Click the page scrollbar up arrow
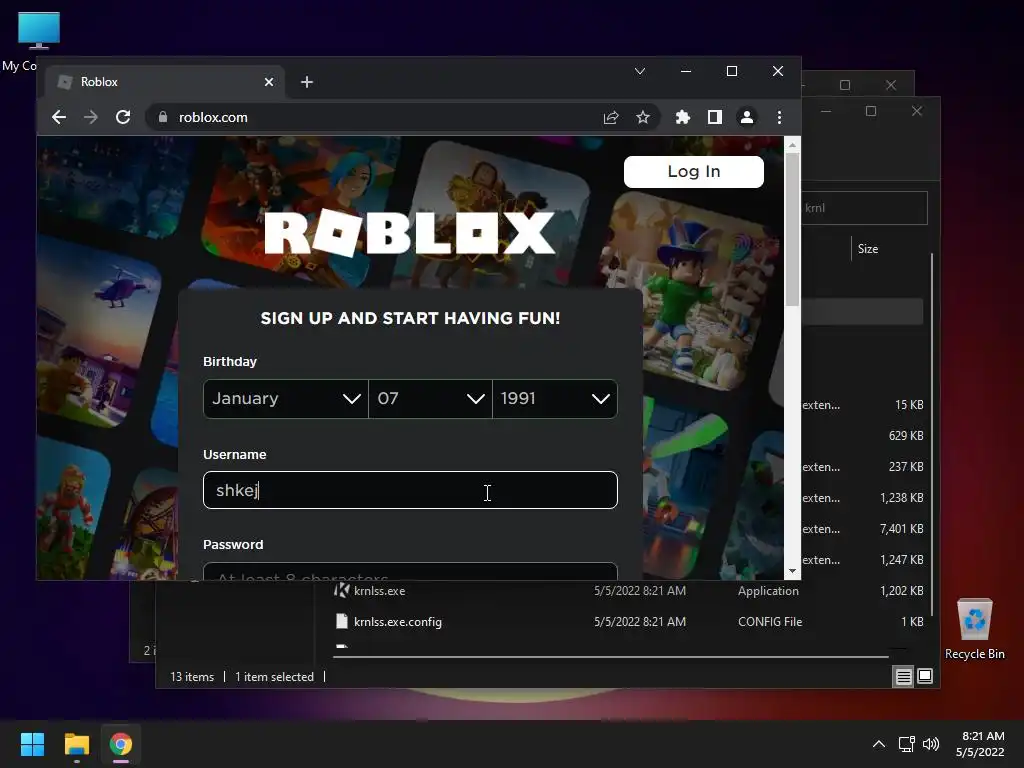 point(792,144)
